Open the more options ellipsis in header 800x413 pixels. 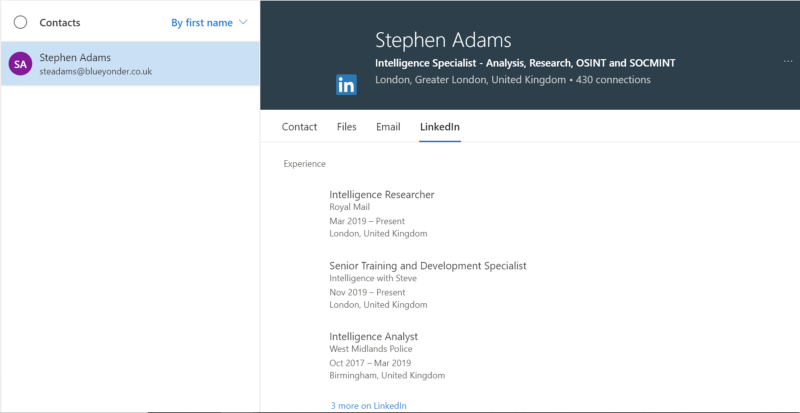(787, 62)
